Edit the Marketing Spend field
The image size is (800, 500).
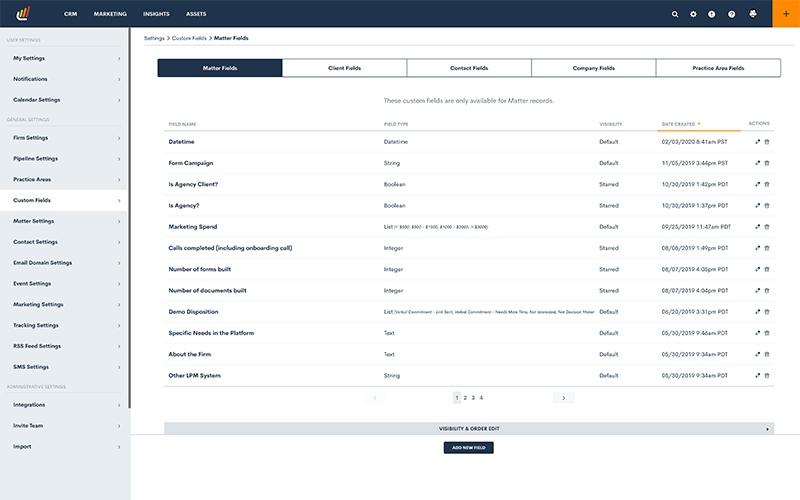pos(758,227)
